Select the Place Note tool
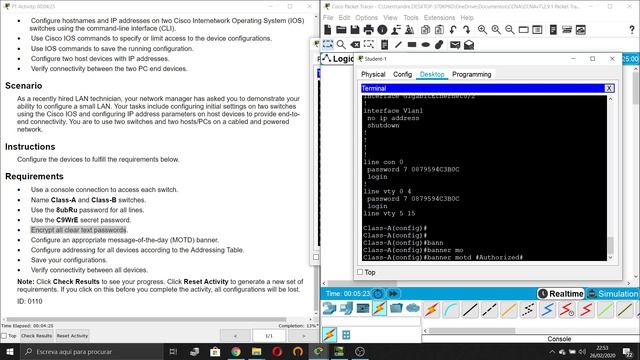640x360 pixels. pos(384,44)
